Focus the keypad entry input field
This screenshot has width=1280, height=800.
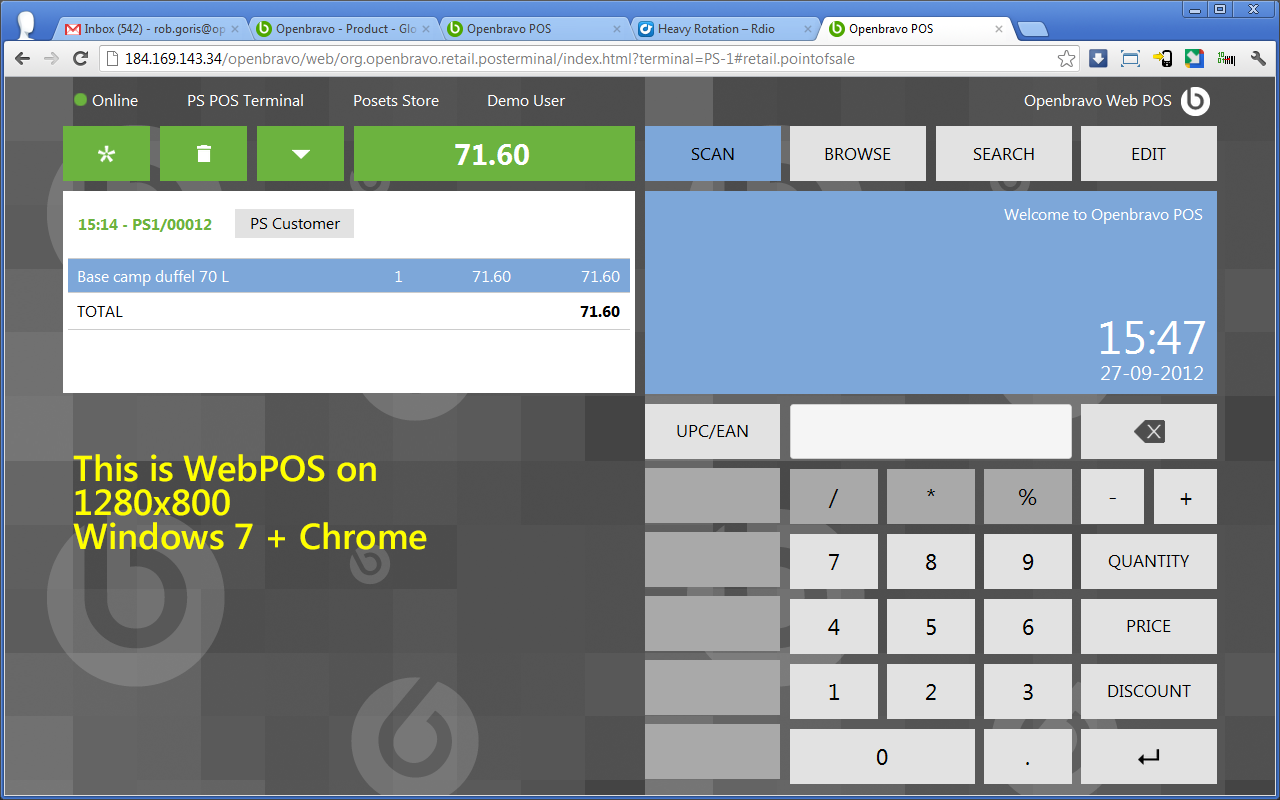point(931,432)
